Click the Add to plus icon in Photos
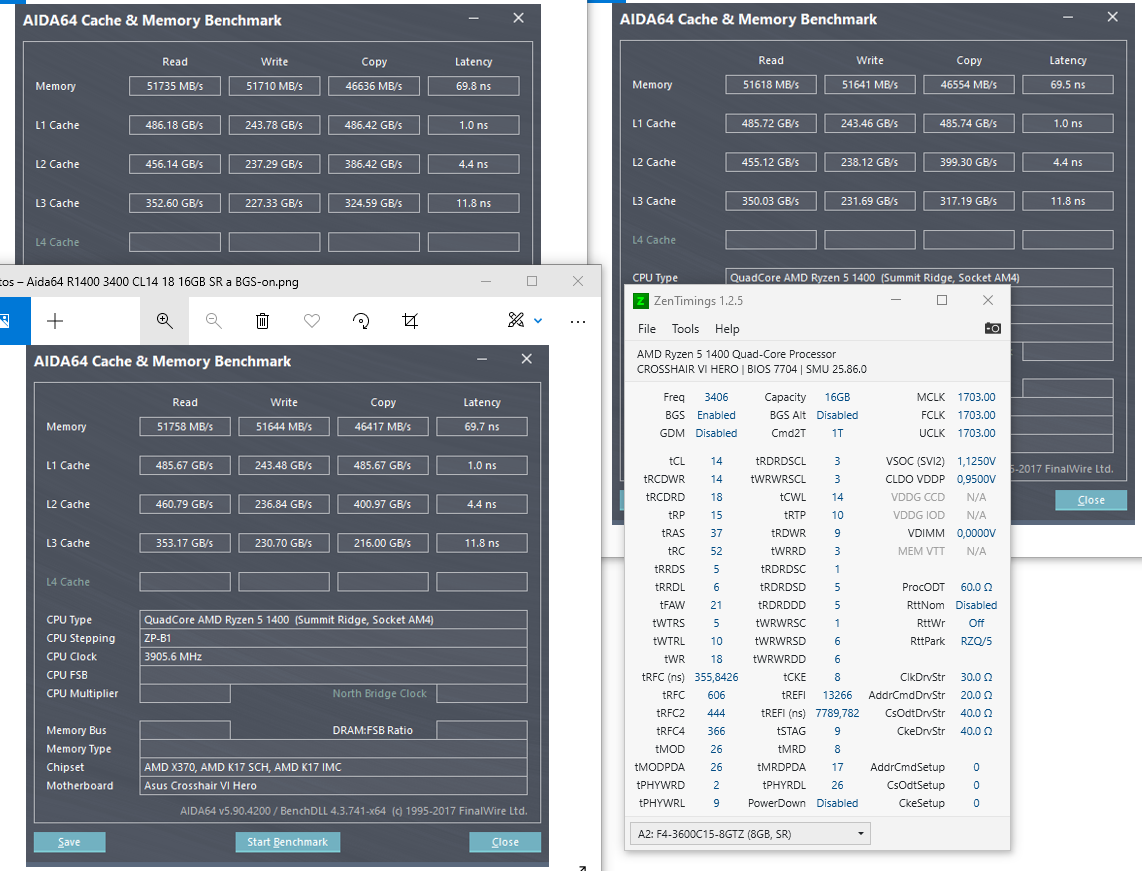 pyautogui.click(x=55, y=321)
